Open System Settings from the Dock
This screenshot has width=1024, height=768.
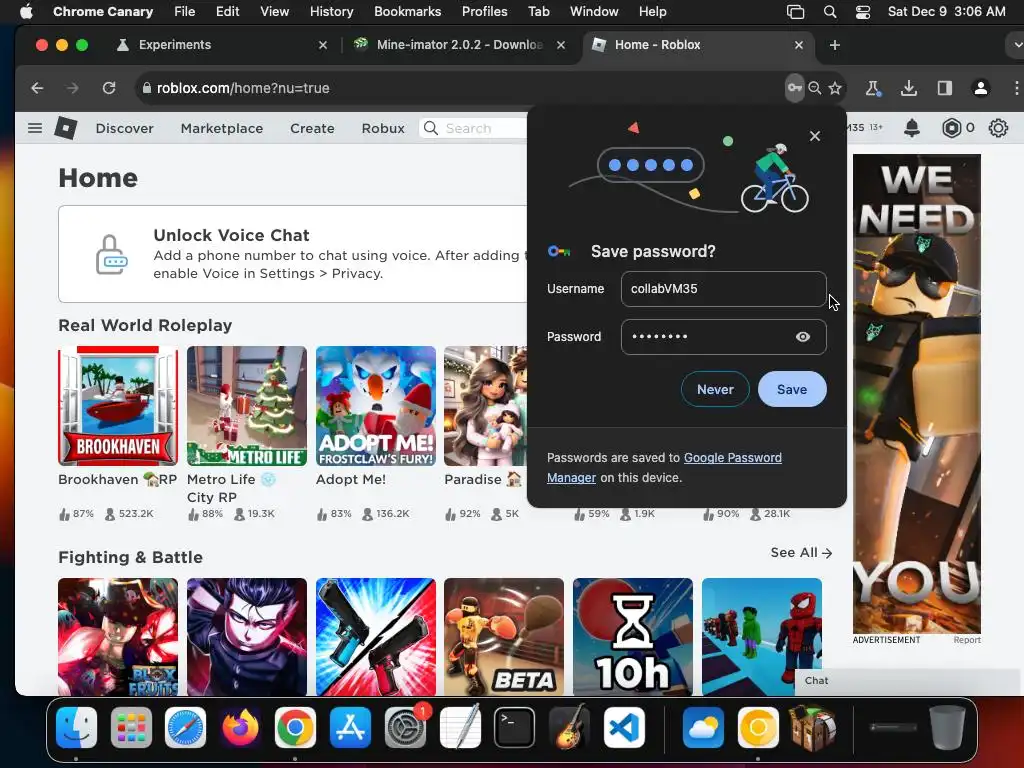point(405,728)
